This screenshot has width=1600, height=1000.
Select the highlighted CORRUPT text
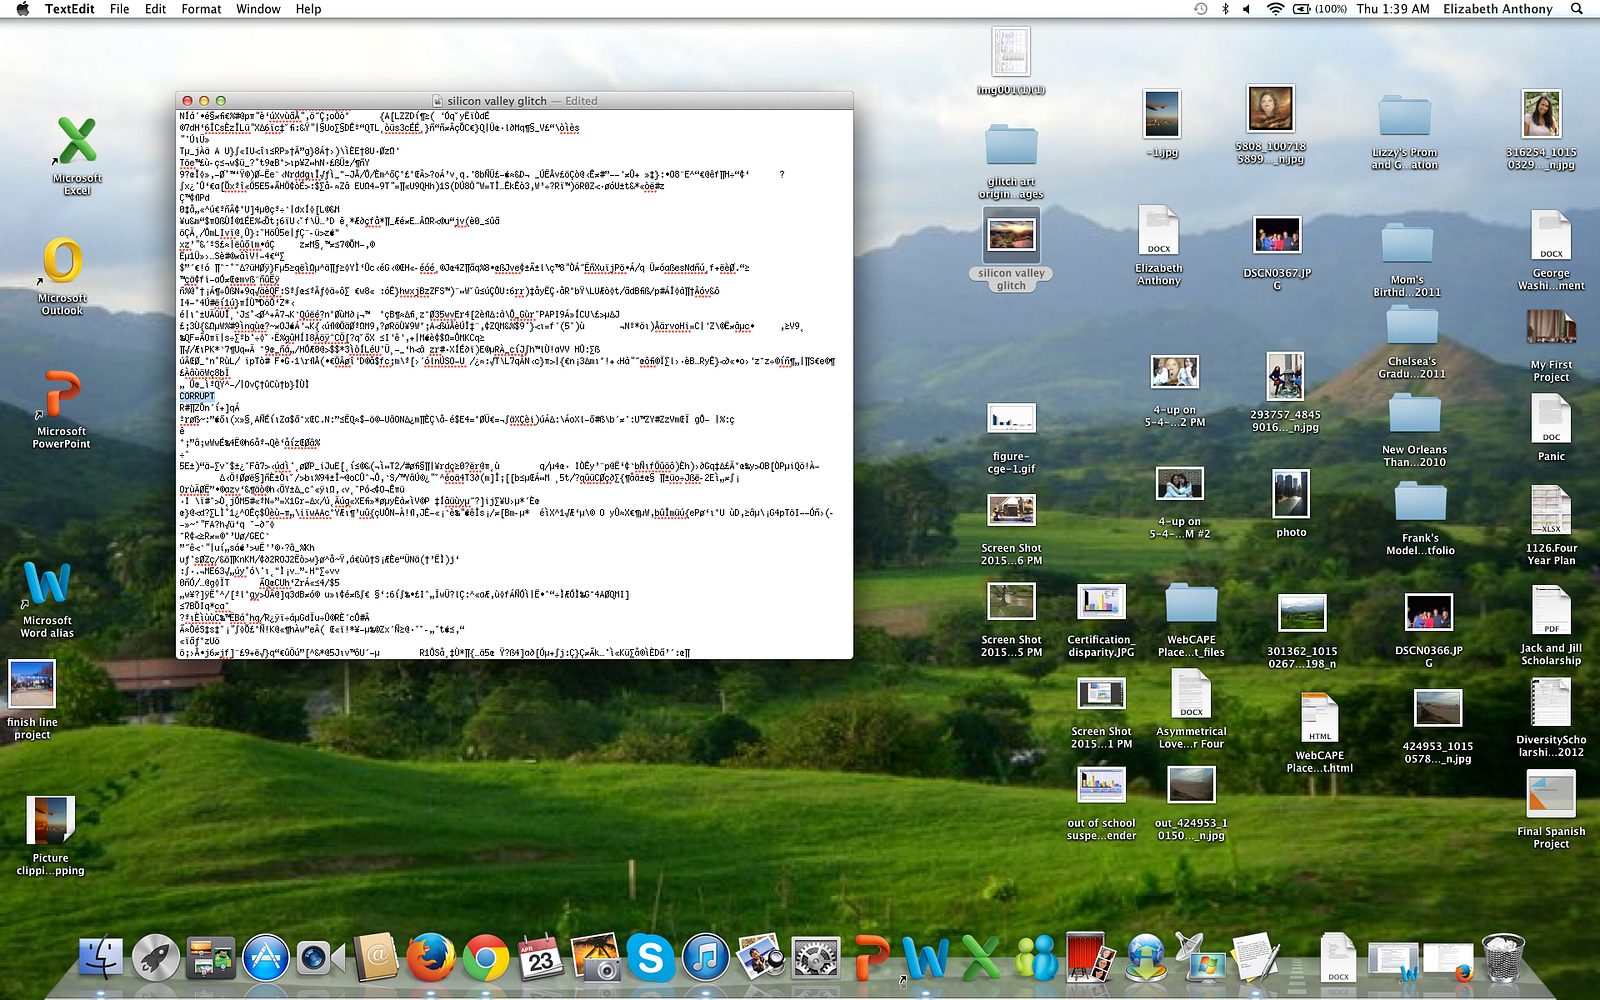(x=197, y=396)
